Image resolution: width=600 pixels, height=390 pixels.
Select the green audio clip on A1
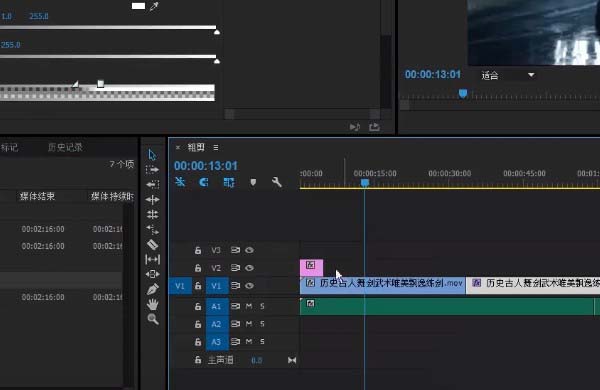click(x=447, y=307)
